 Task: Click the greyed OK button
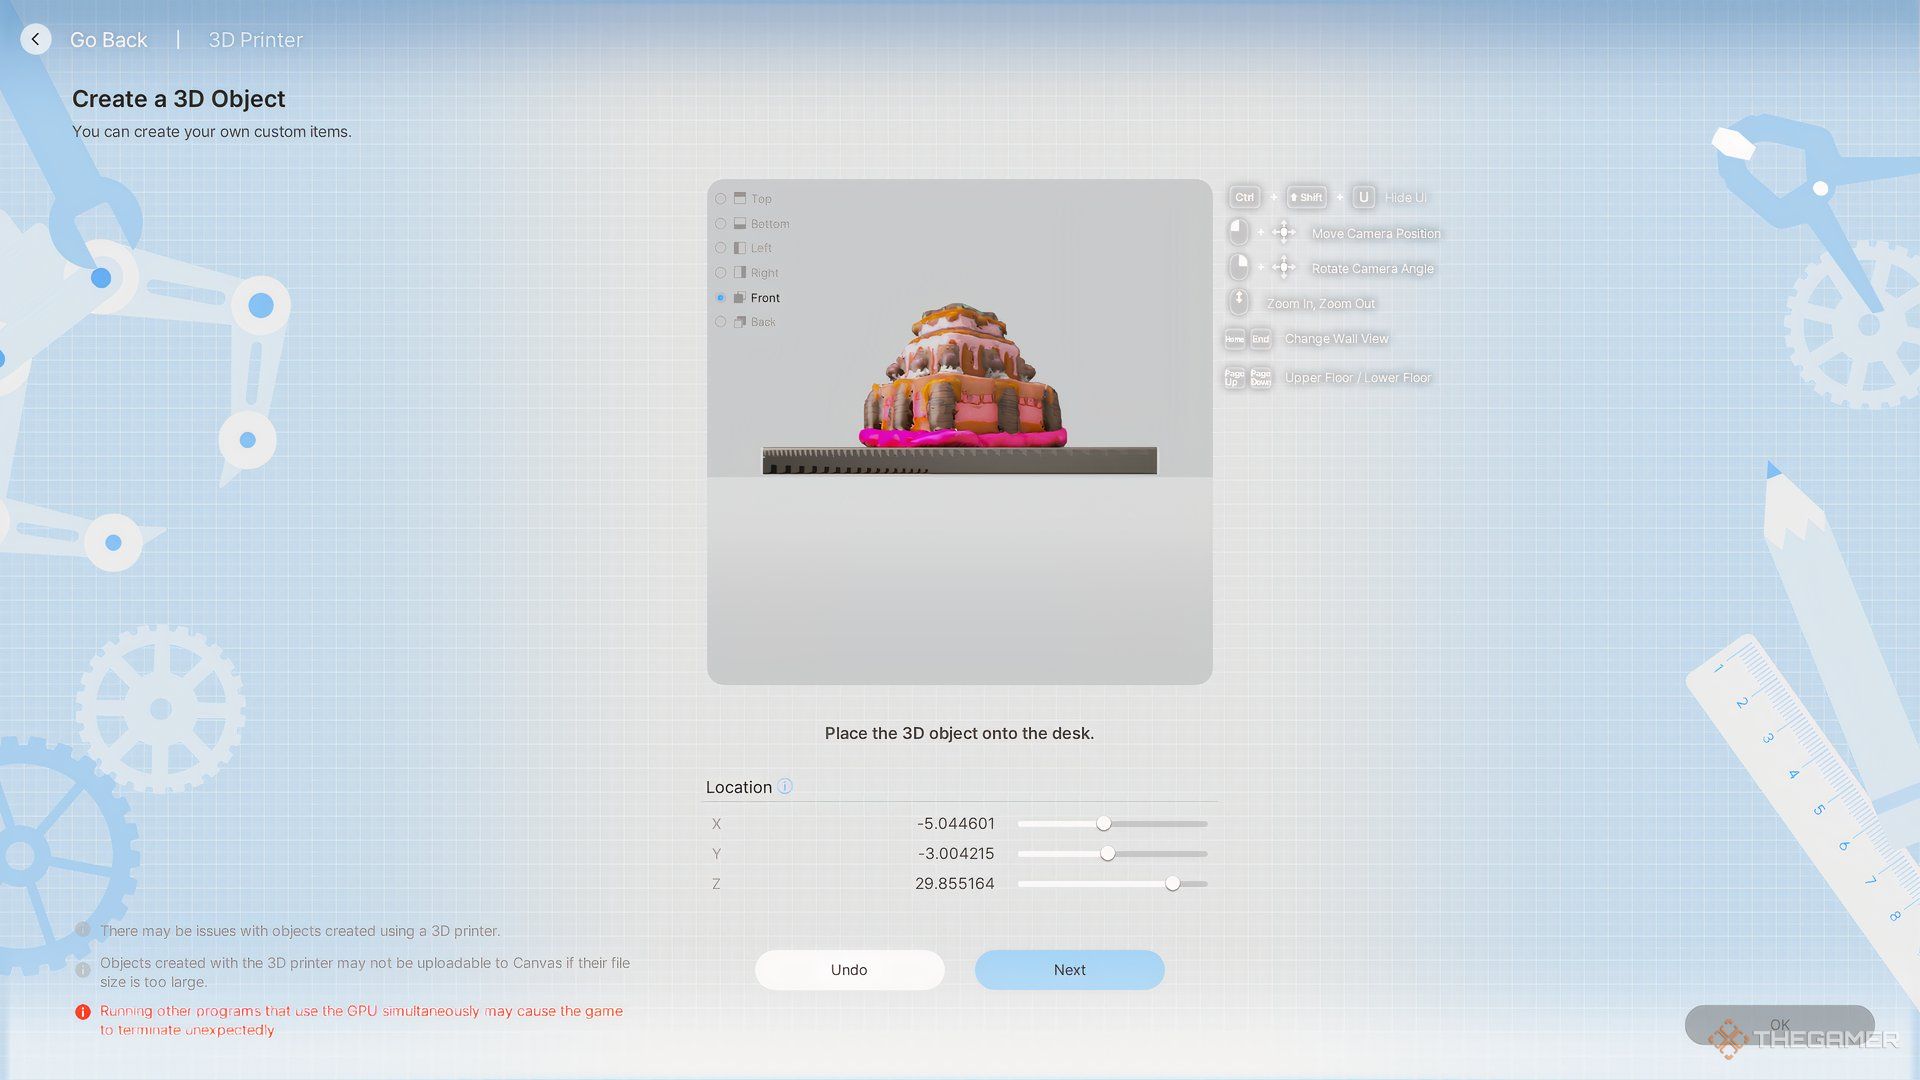coord(1779,1024)
